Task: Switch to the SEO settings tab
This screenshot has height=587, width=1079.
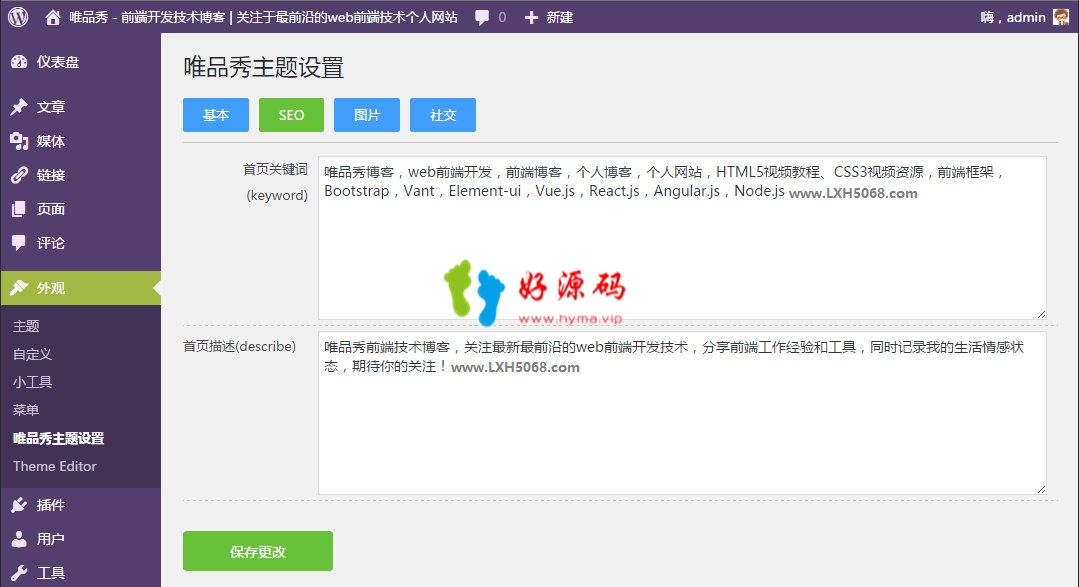Action: 291,115
